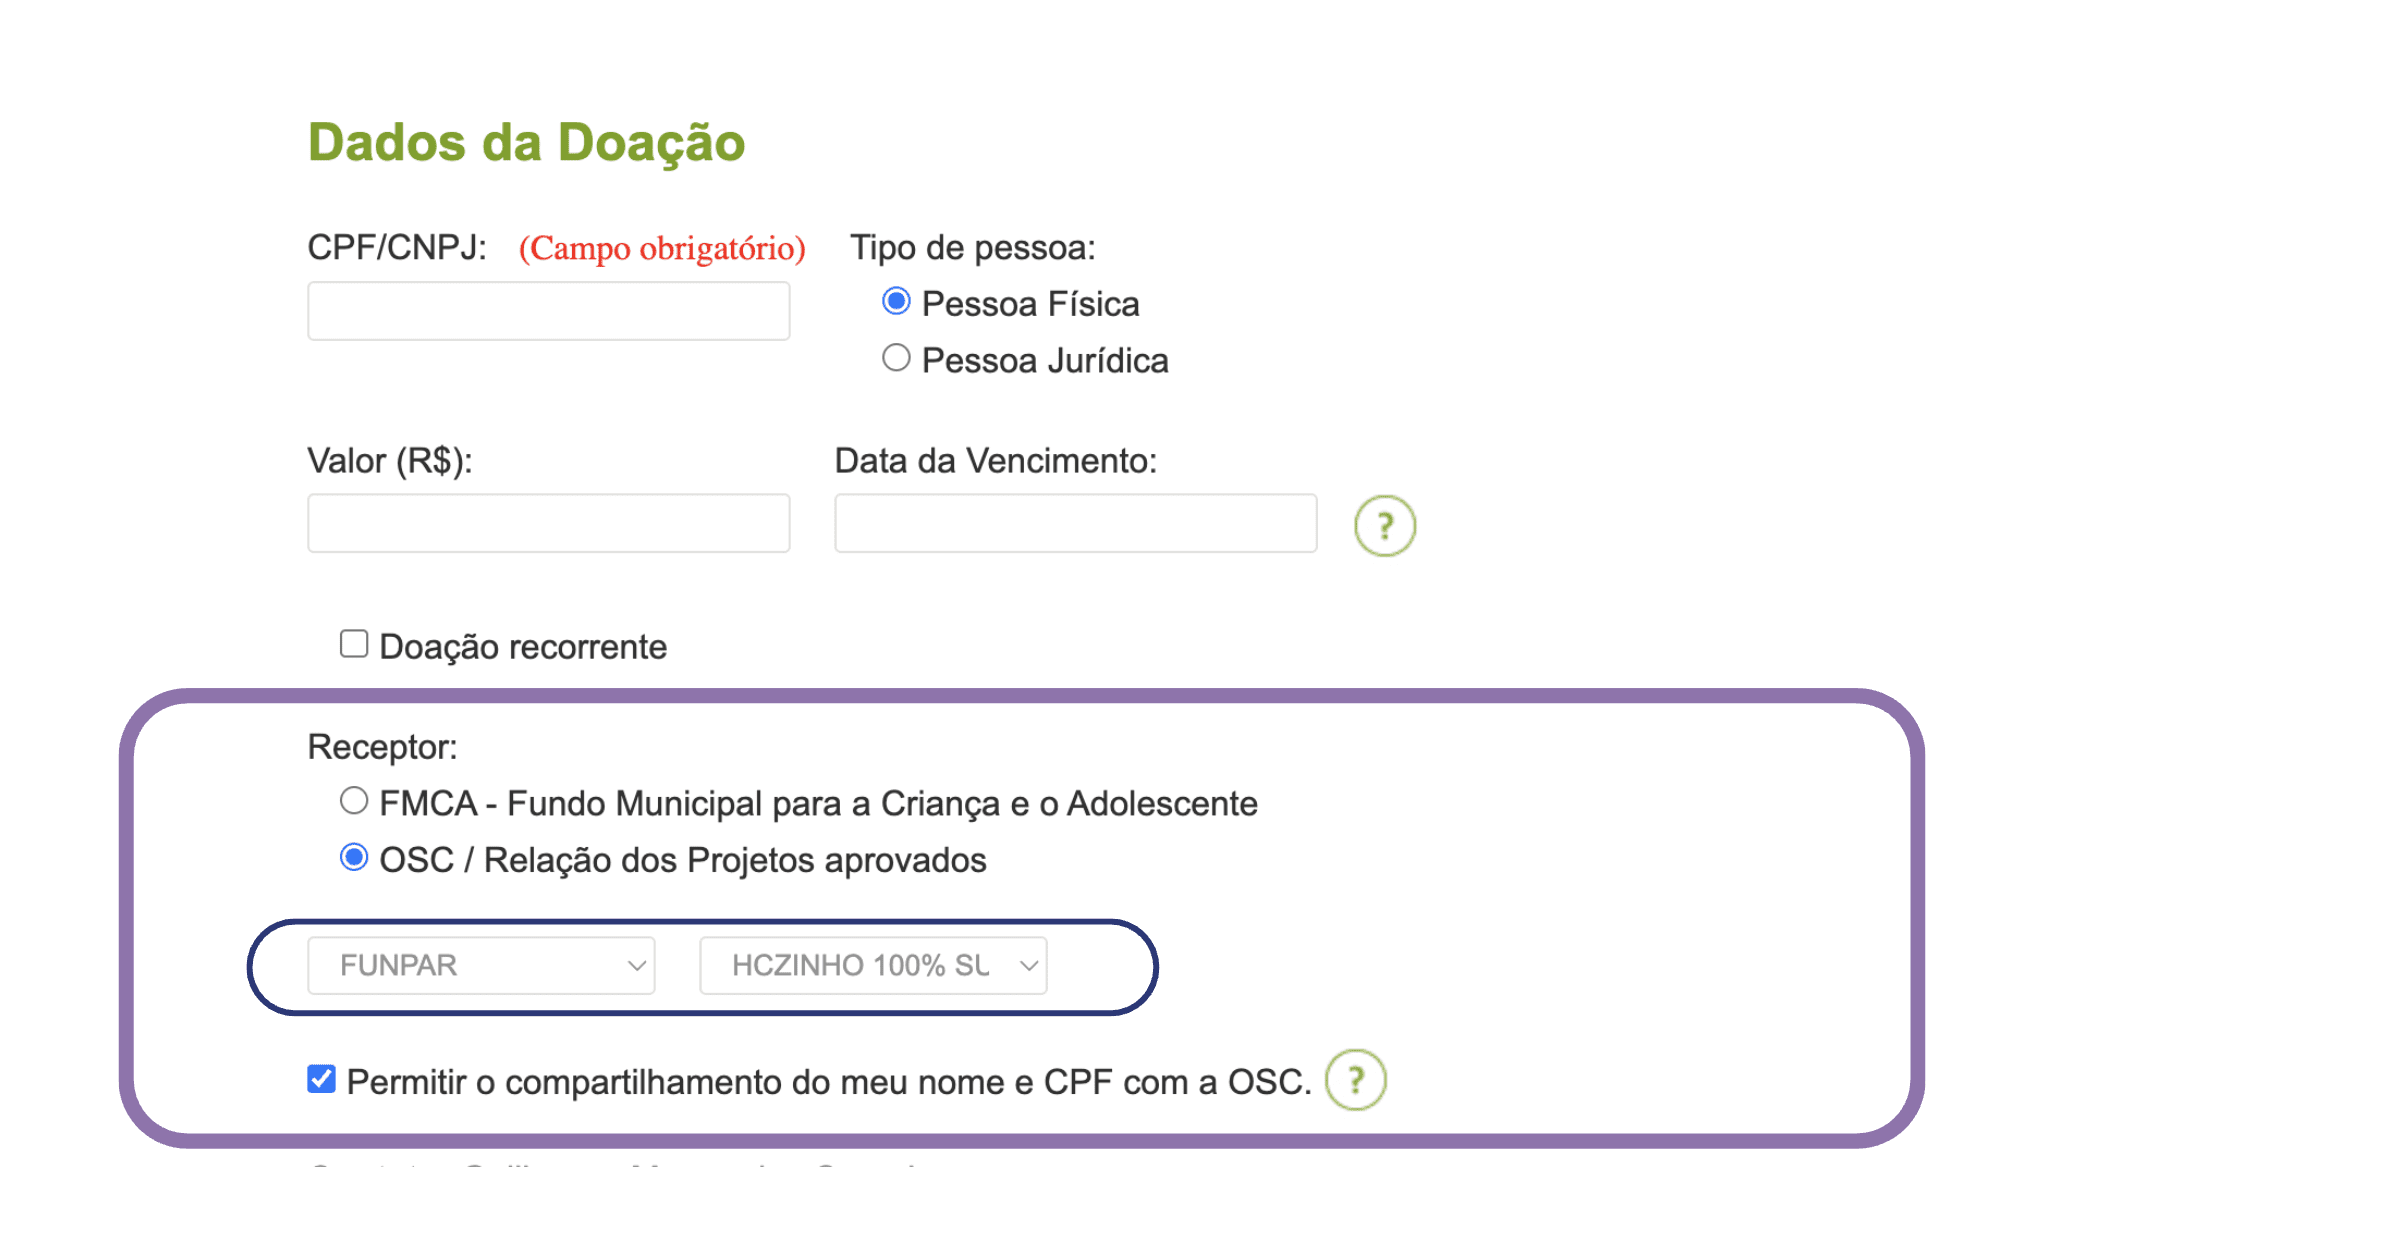Click the chevron arrow of the FUNPAR select
This screenshot has width=2396, height=1260.
point(636,965)
